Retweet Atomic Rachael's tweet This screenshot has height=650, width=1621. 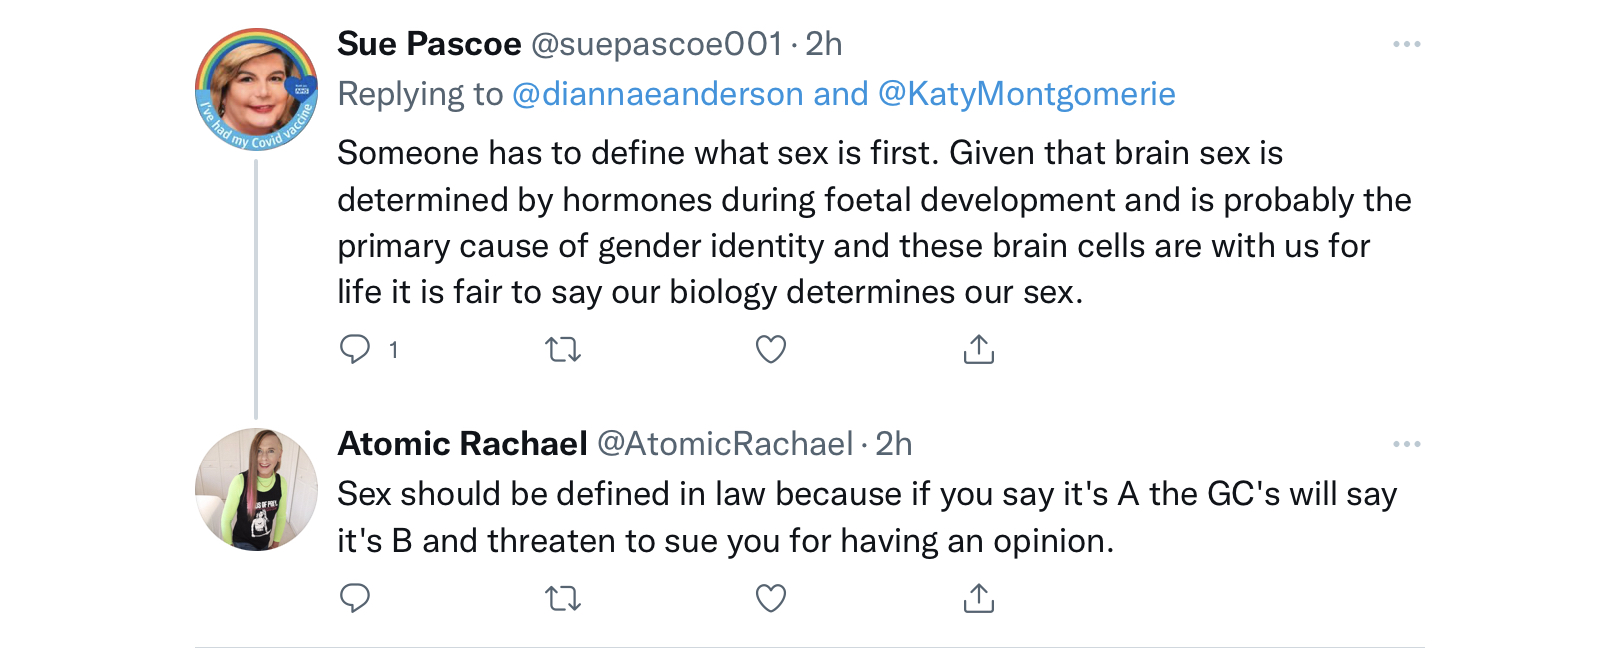[x=563, y=598]
